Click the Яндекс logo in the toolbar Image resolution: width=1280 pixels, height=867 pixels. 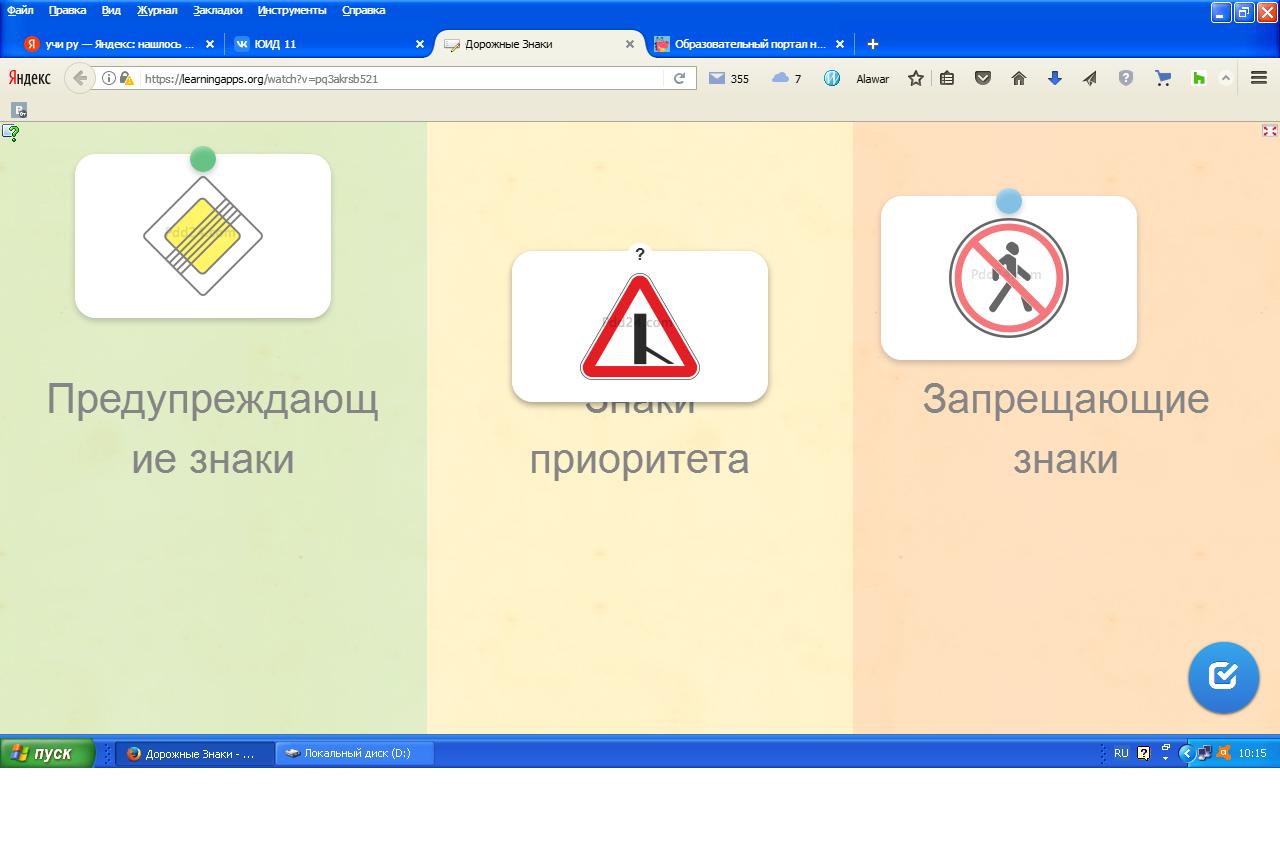point(29,78)
